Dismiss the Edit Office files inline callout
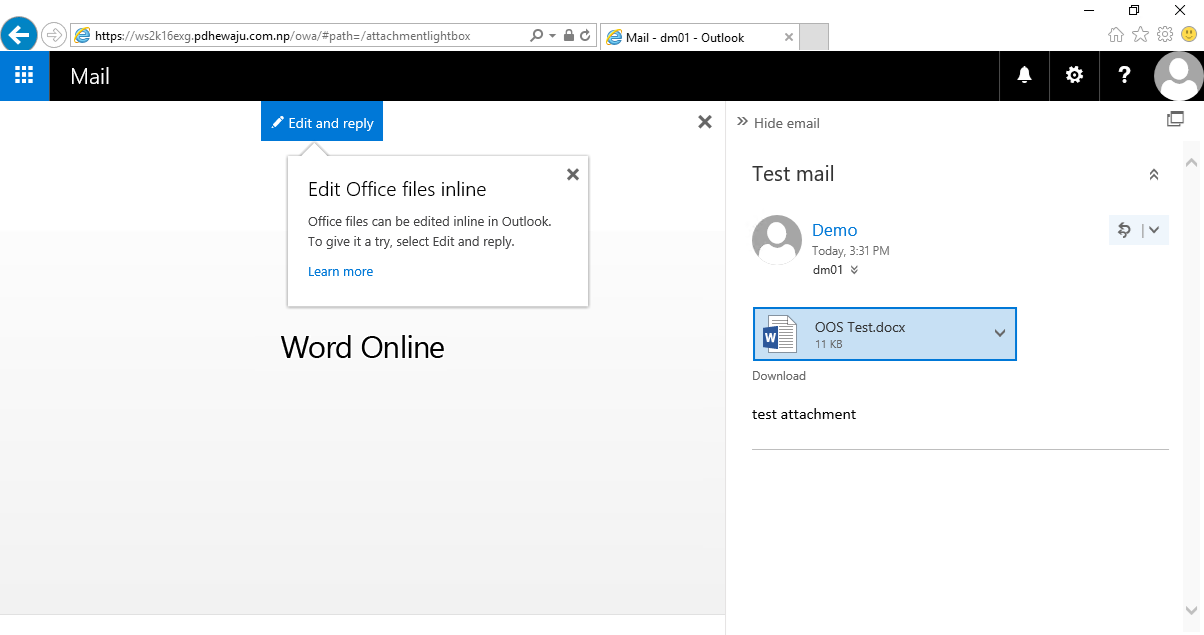 click(x=573, y=174)
